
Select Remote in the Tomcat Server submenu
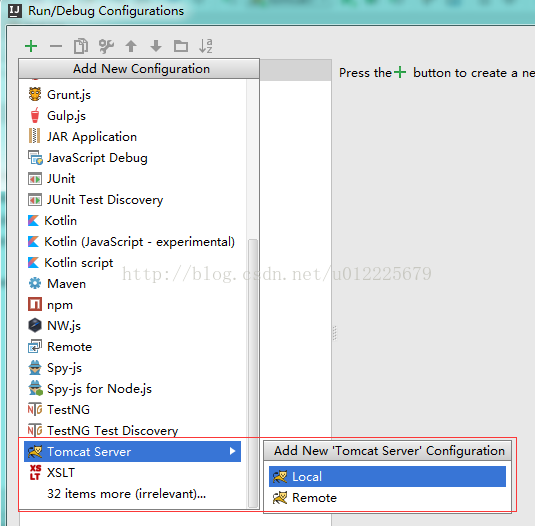coord(387,498)
